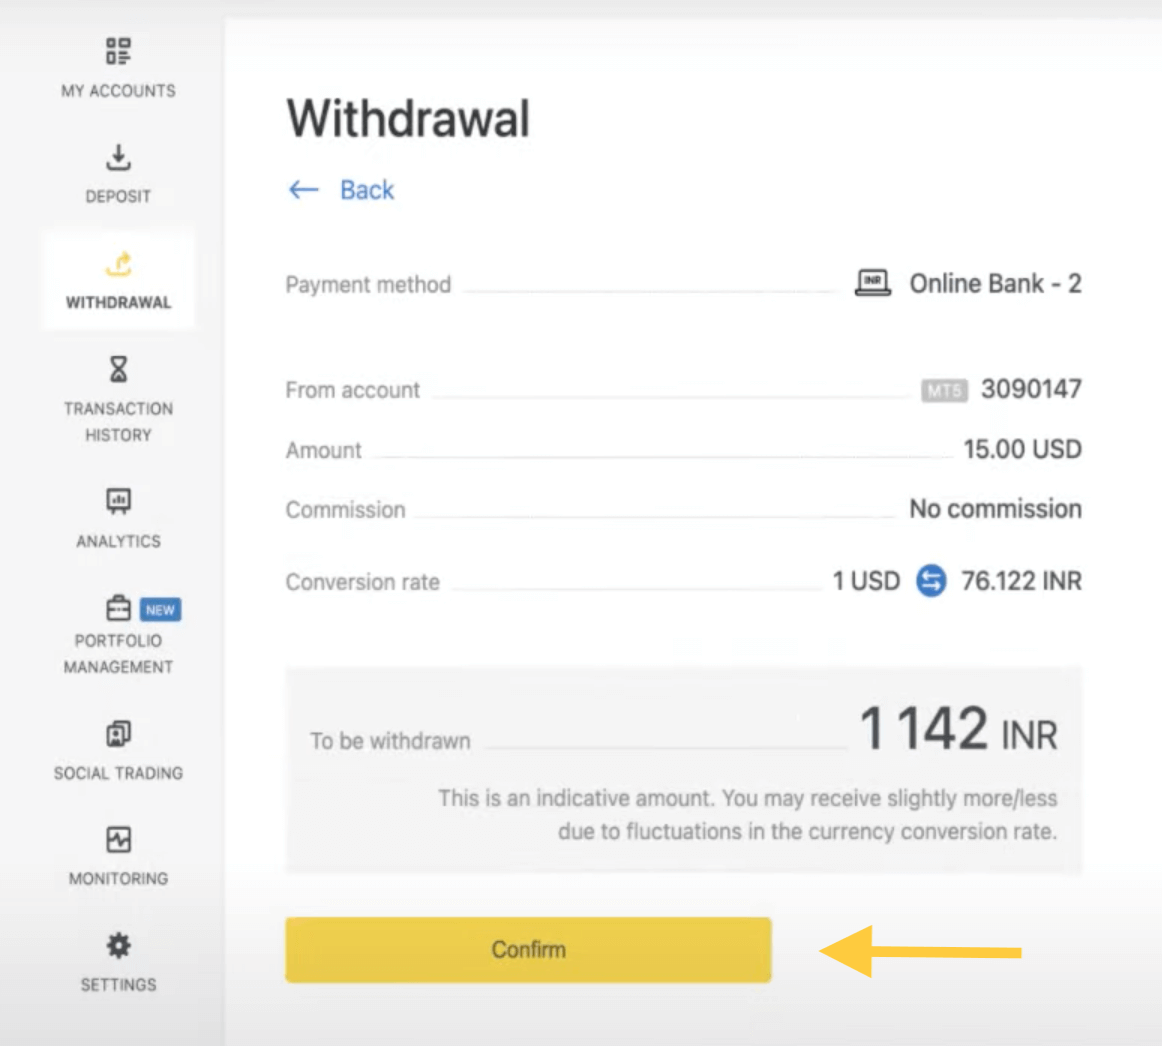This screenshot has width=1162, height=1046.
Task: Click the "1 142 INR" total
Action: (x=958, y=729)
